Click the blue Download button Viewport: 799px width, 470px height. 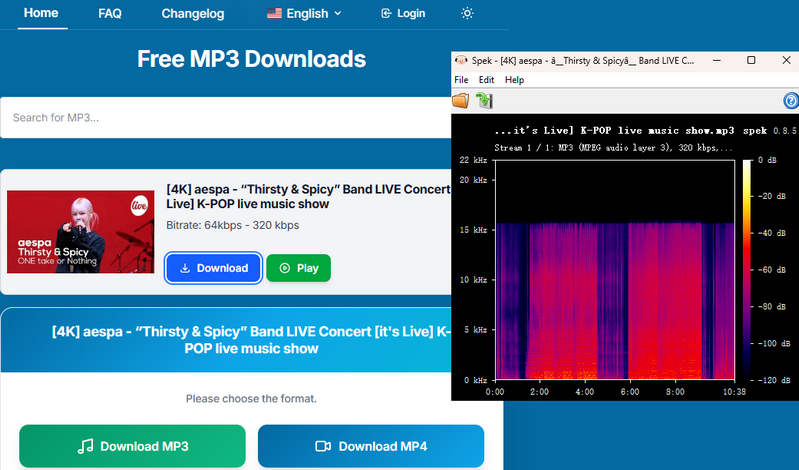[214, 268]
